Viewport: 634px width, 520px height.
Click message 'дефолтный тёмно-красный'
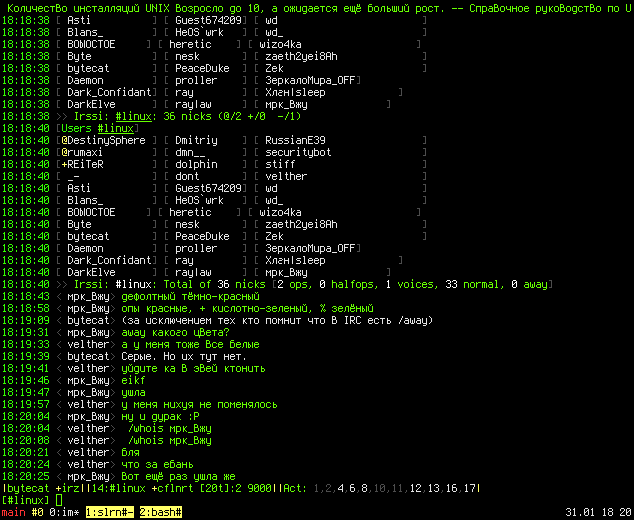point(190,296)
